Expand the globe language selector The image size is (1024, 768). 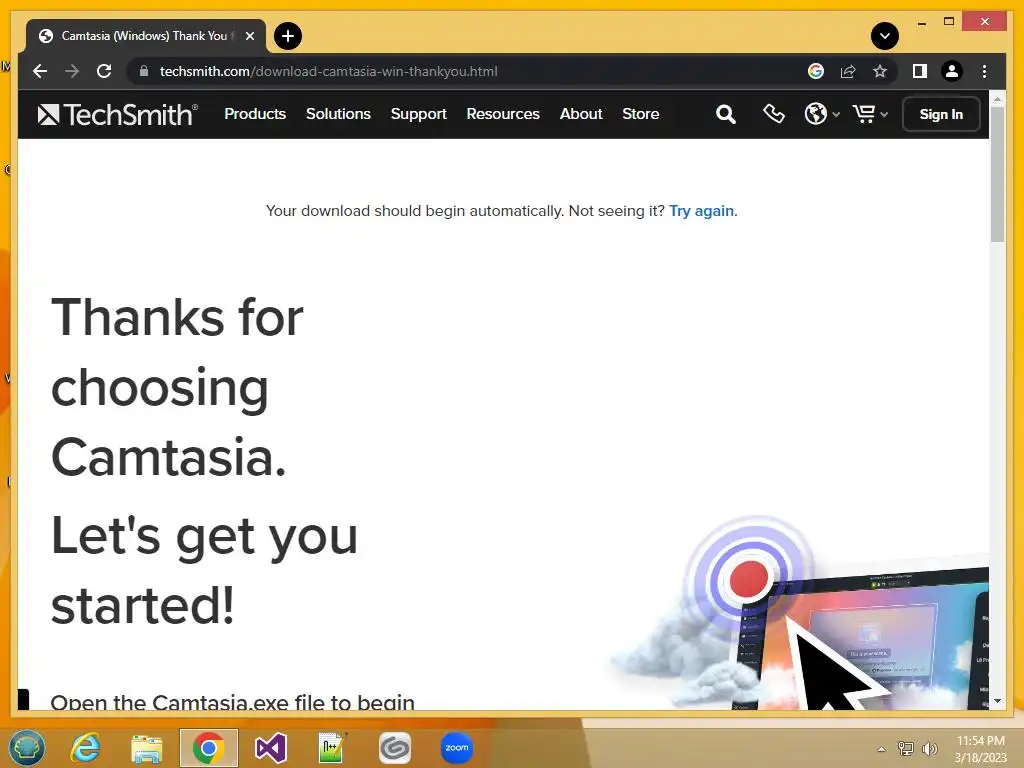[x=822, y=114]
